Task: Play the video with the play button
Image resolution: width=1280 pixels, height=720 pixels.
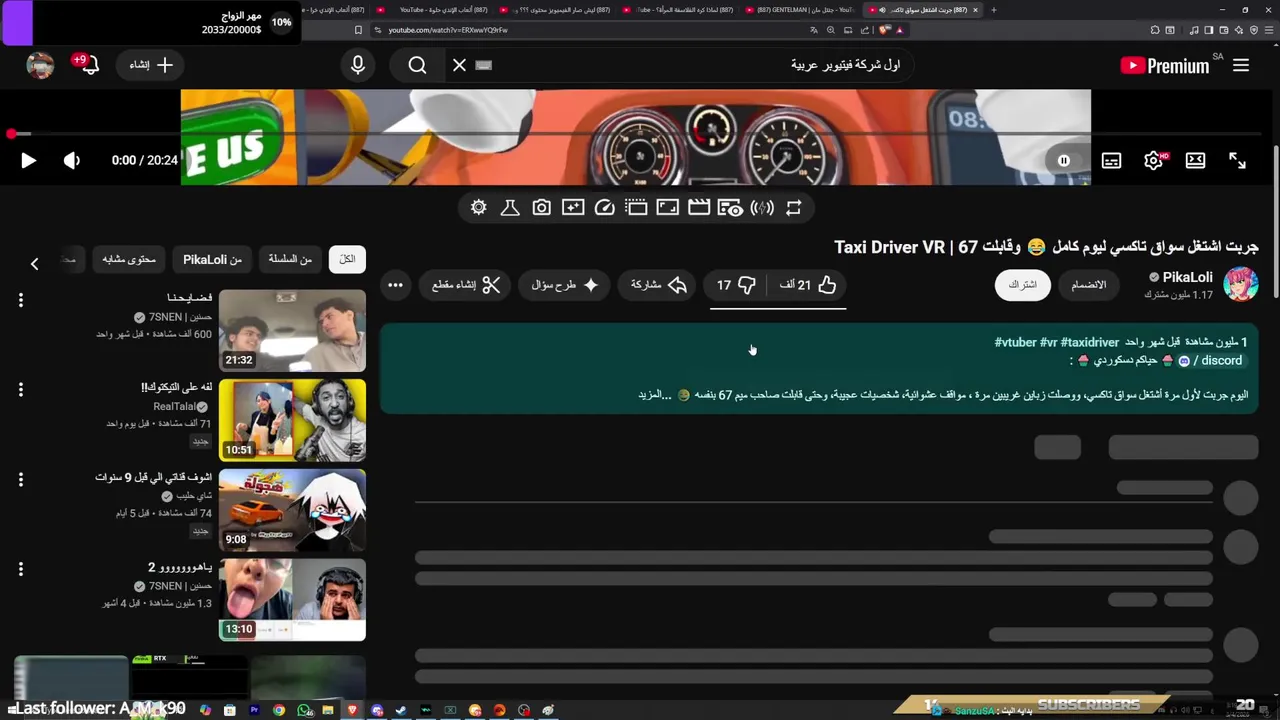Action: pos(28,160)
